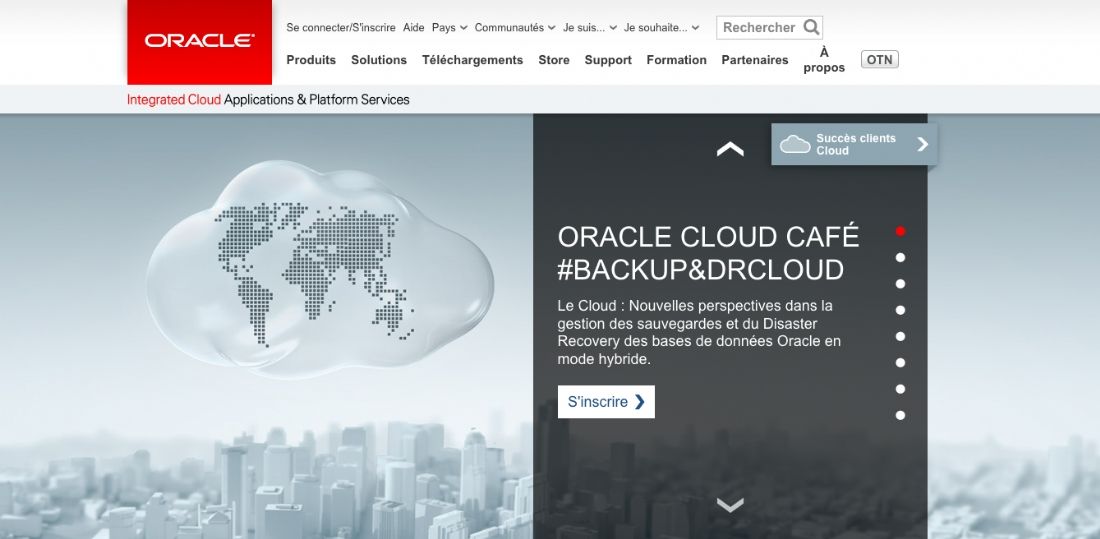The image size is (1100, 539).
Task: Click the OTN button
Action: click(880, 60)
